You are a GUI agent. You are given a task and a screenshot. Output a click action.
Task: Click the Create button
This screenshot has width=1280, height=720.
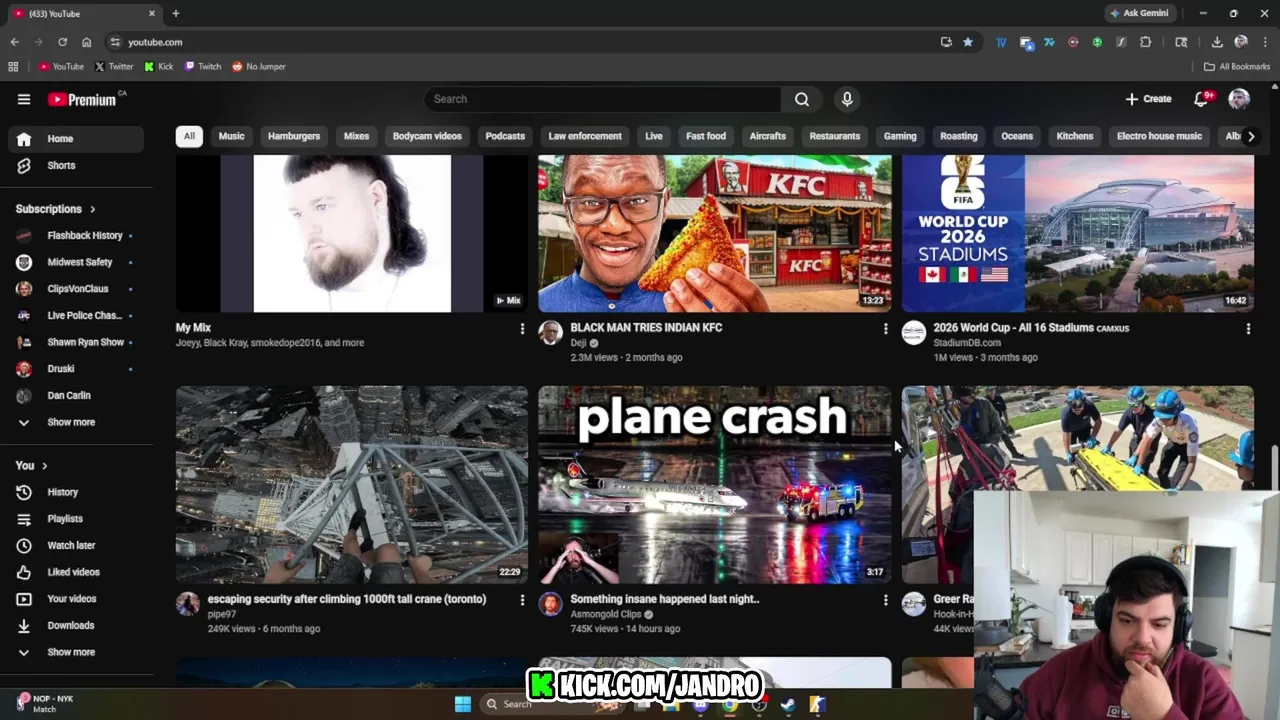pyautogui.click(x=1148, y=99)
